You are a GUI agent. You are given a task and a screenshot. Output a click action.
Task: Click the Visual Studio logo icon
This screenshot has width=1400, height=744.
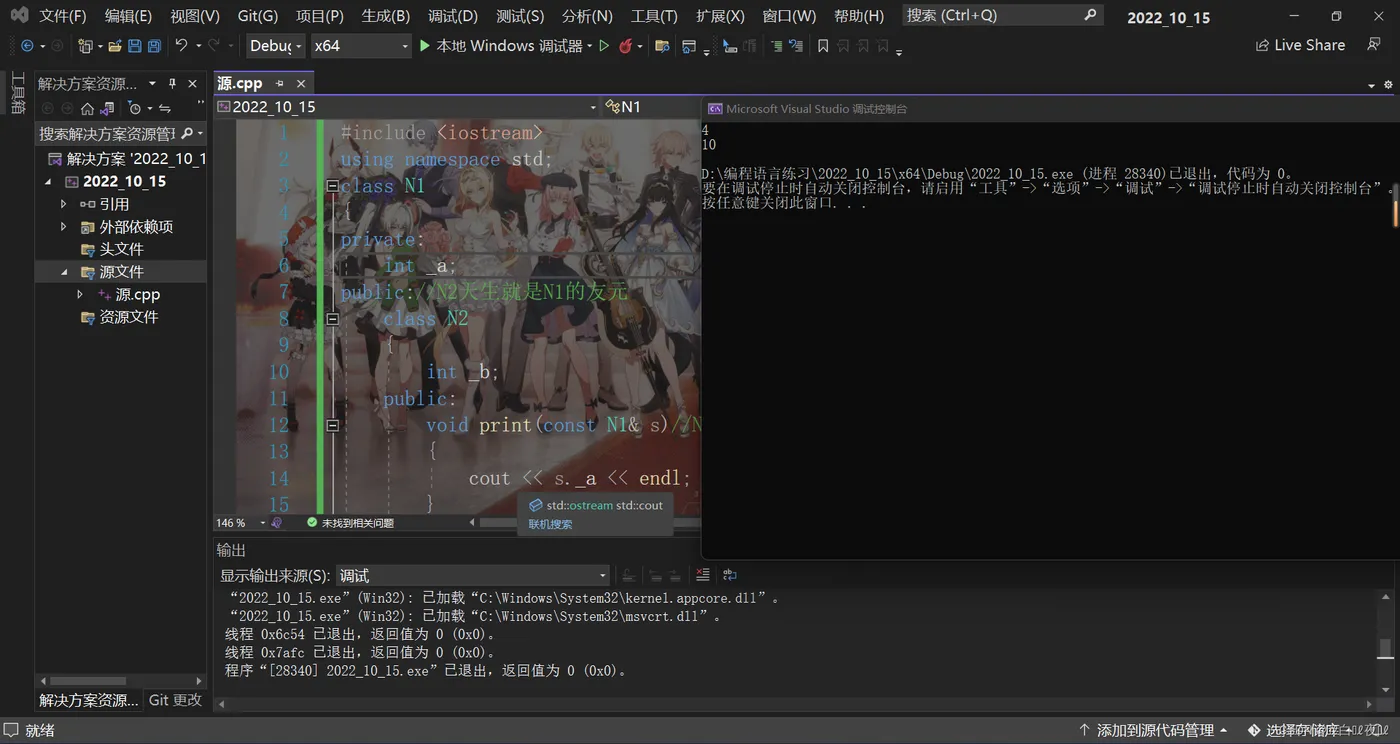click(x=18, y=16)
